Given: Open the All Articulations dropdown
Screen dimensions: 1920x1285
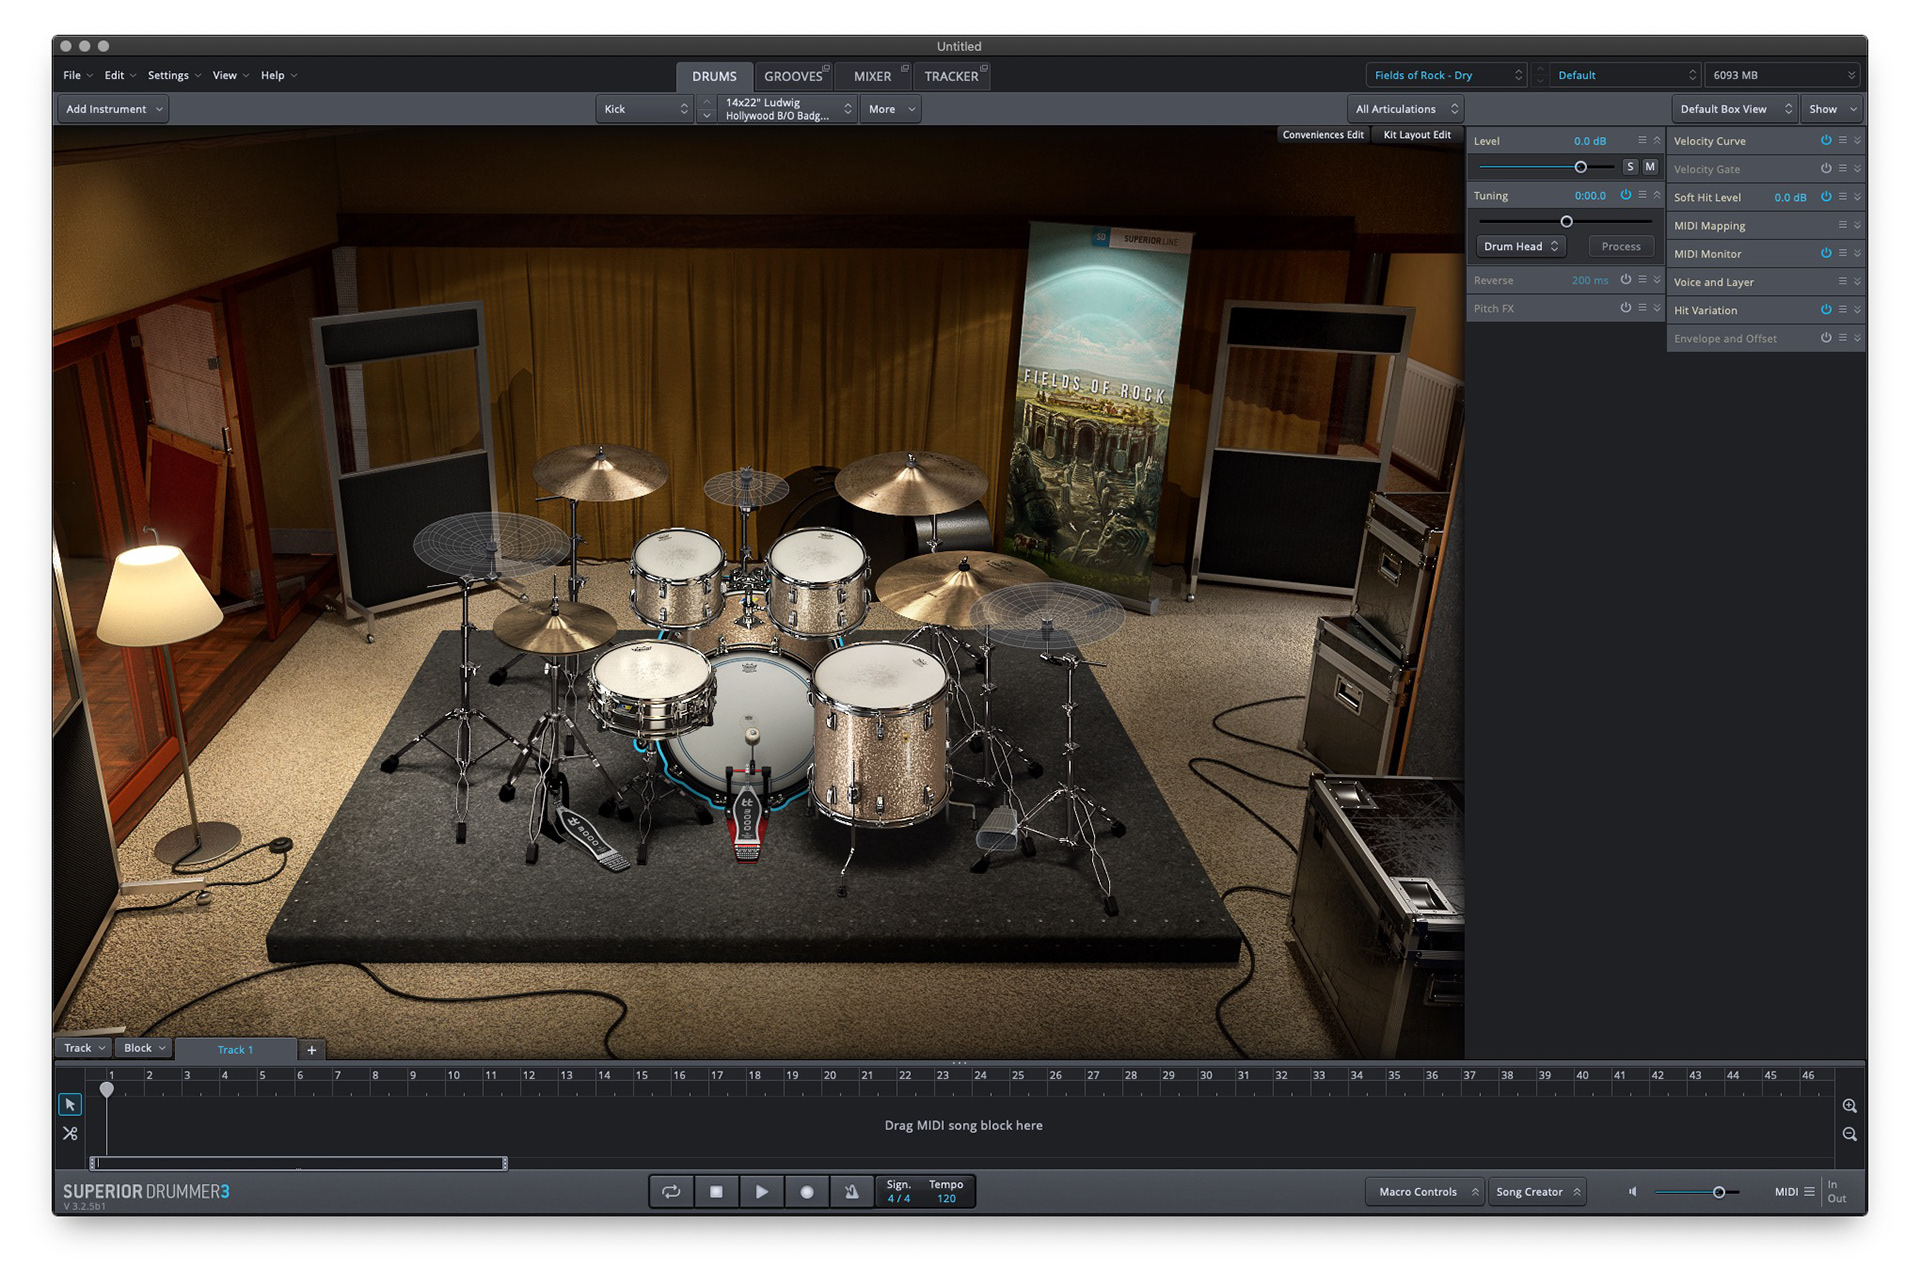Looking at the screenshot, I should click(x=1405, y=109).
